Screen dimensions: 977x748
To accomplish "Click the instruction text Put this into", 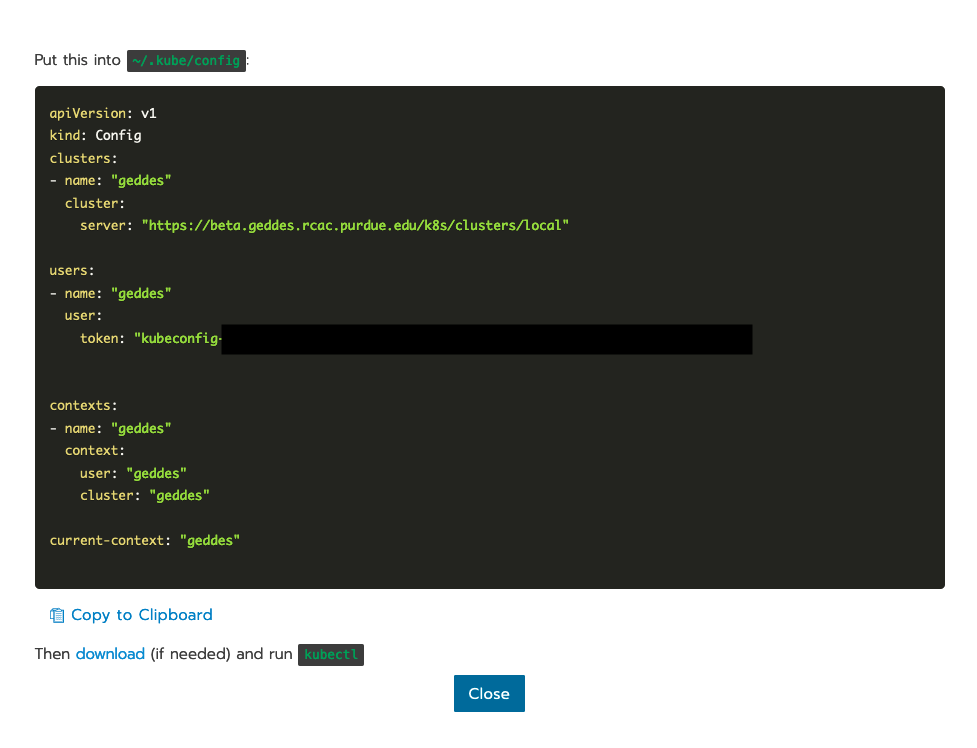I will [76, 60].
